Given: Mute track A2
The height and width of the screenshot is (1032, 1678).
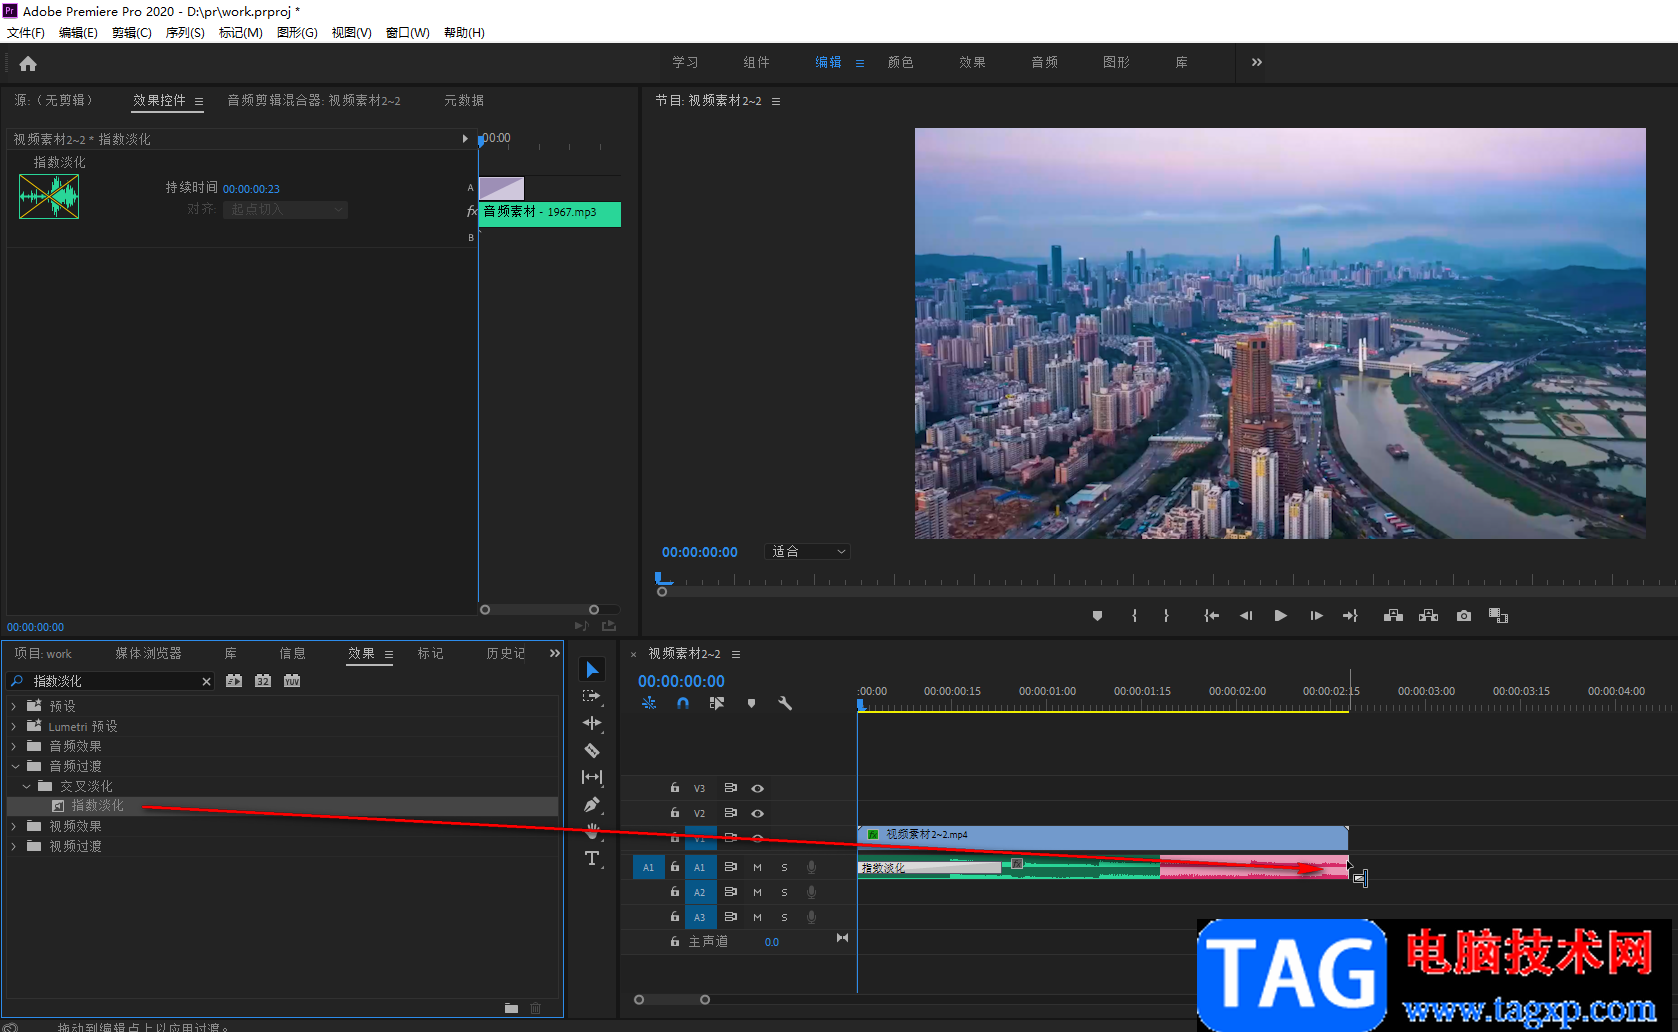Looking at the screenshot, I should pyautogui.click(x=757, y=892).
